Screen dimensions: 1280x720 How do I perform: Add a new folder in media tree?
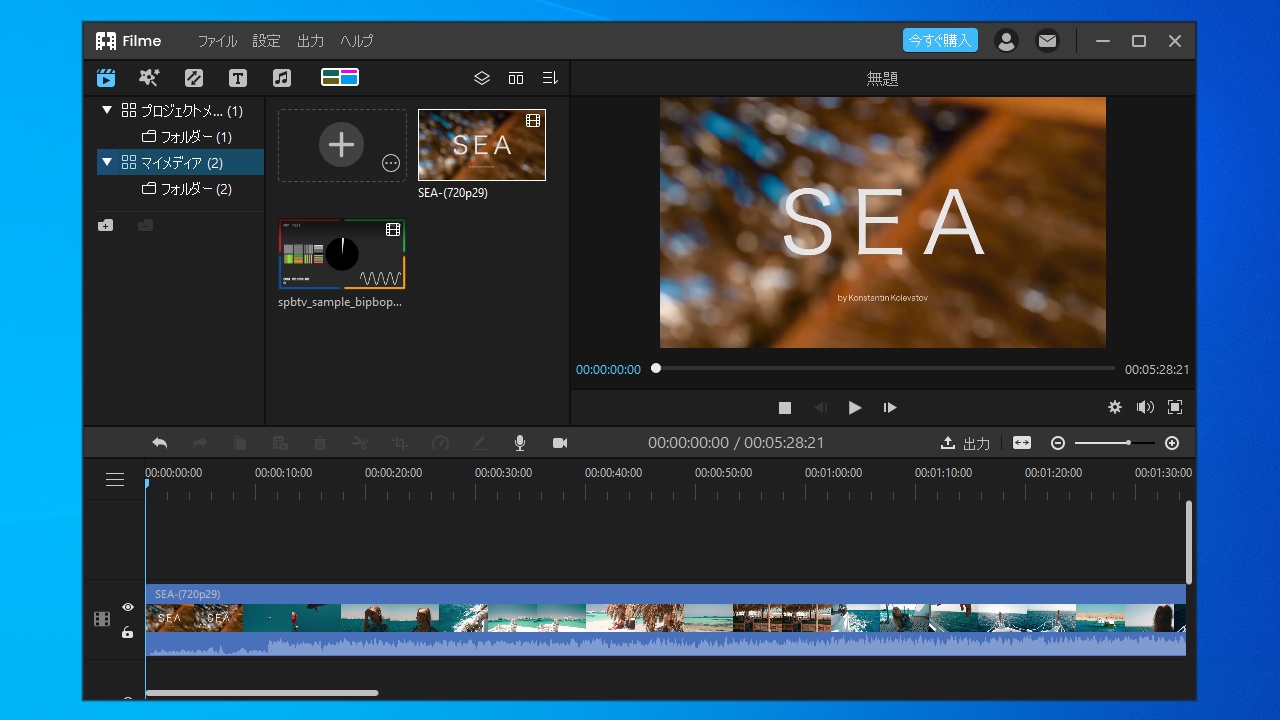point(105,226)
